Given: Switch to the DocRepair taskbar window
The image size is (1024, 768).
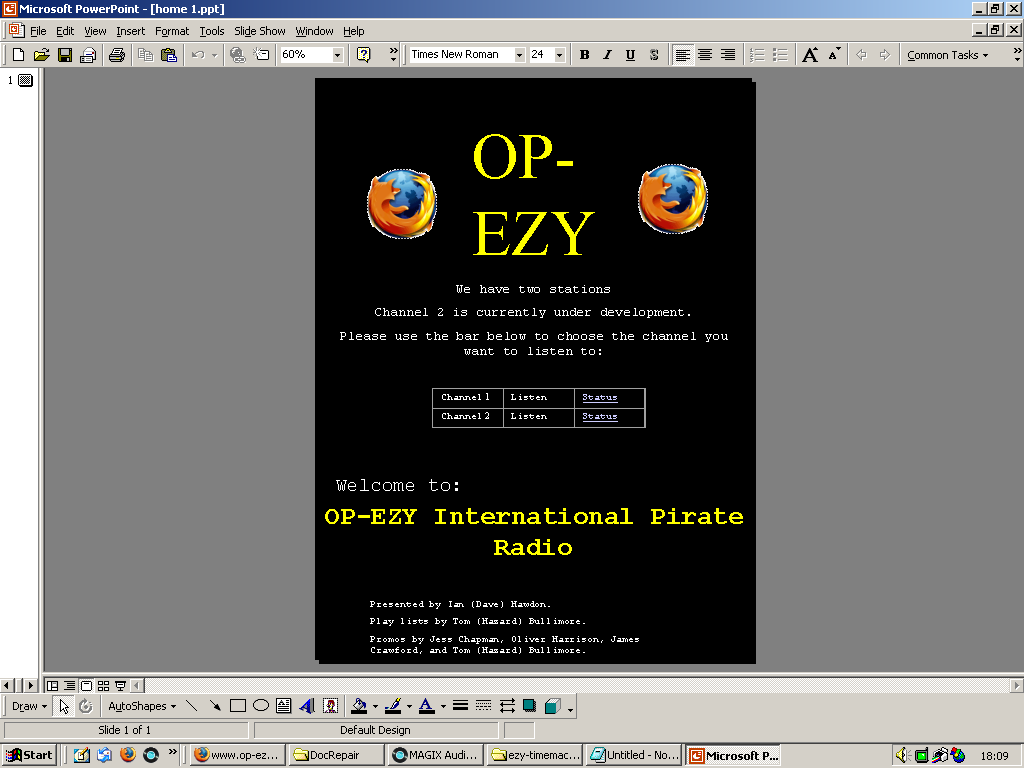Looking at the screenshot, I should (x=334, y=755).
